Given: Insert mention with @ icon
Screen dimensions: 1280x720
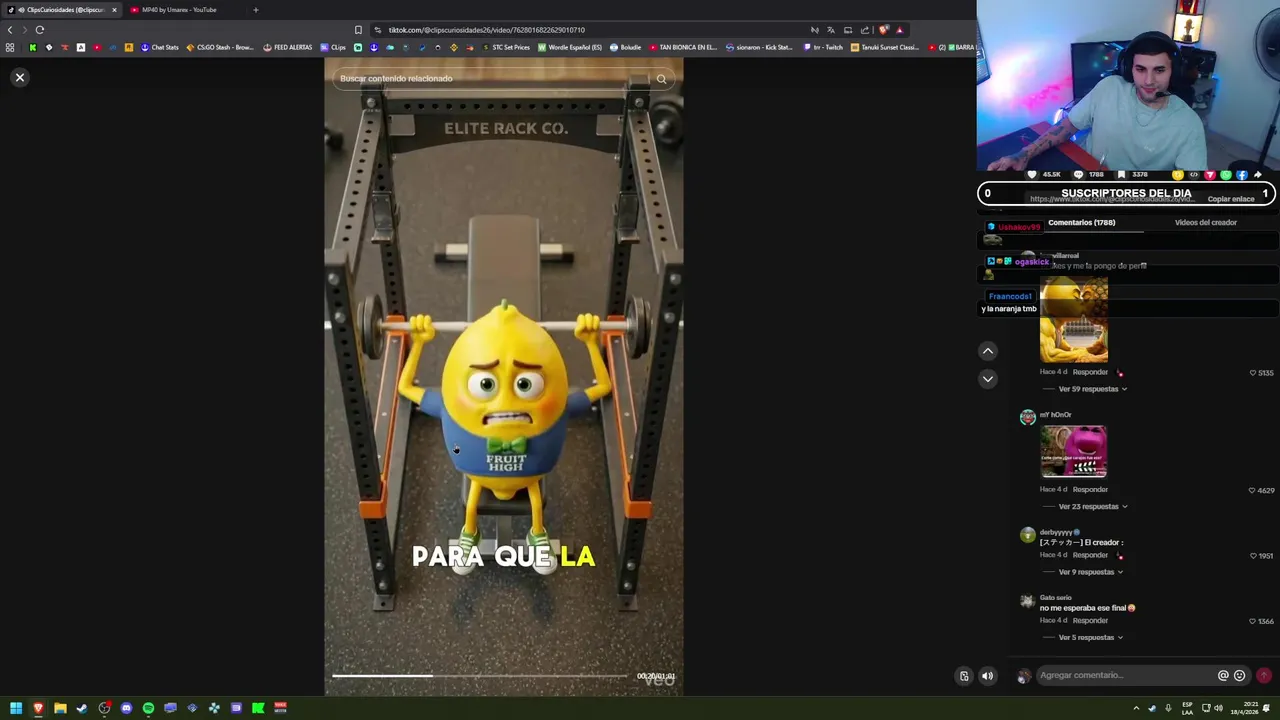Looking at the screenshot, I should pos(1223,675).
